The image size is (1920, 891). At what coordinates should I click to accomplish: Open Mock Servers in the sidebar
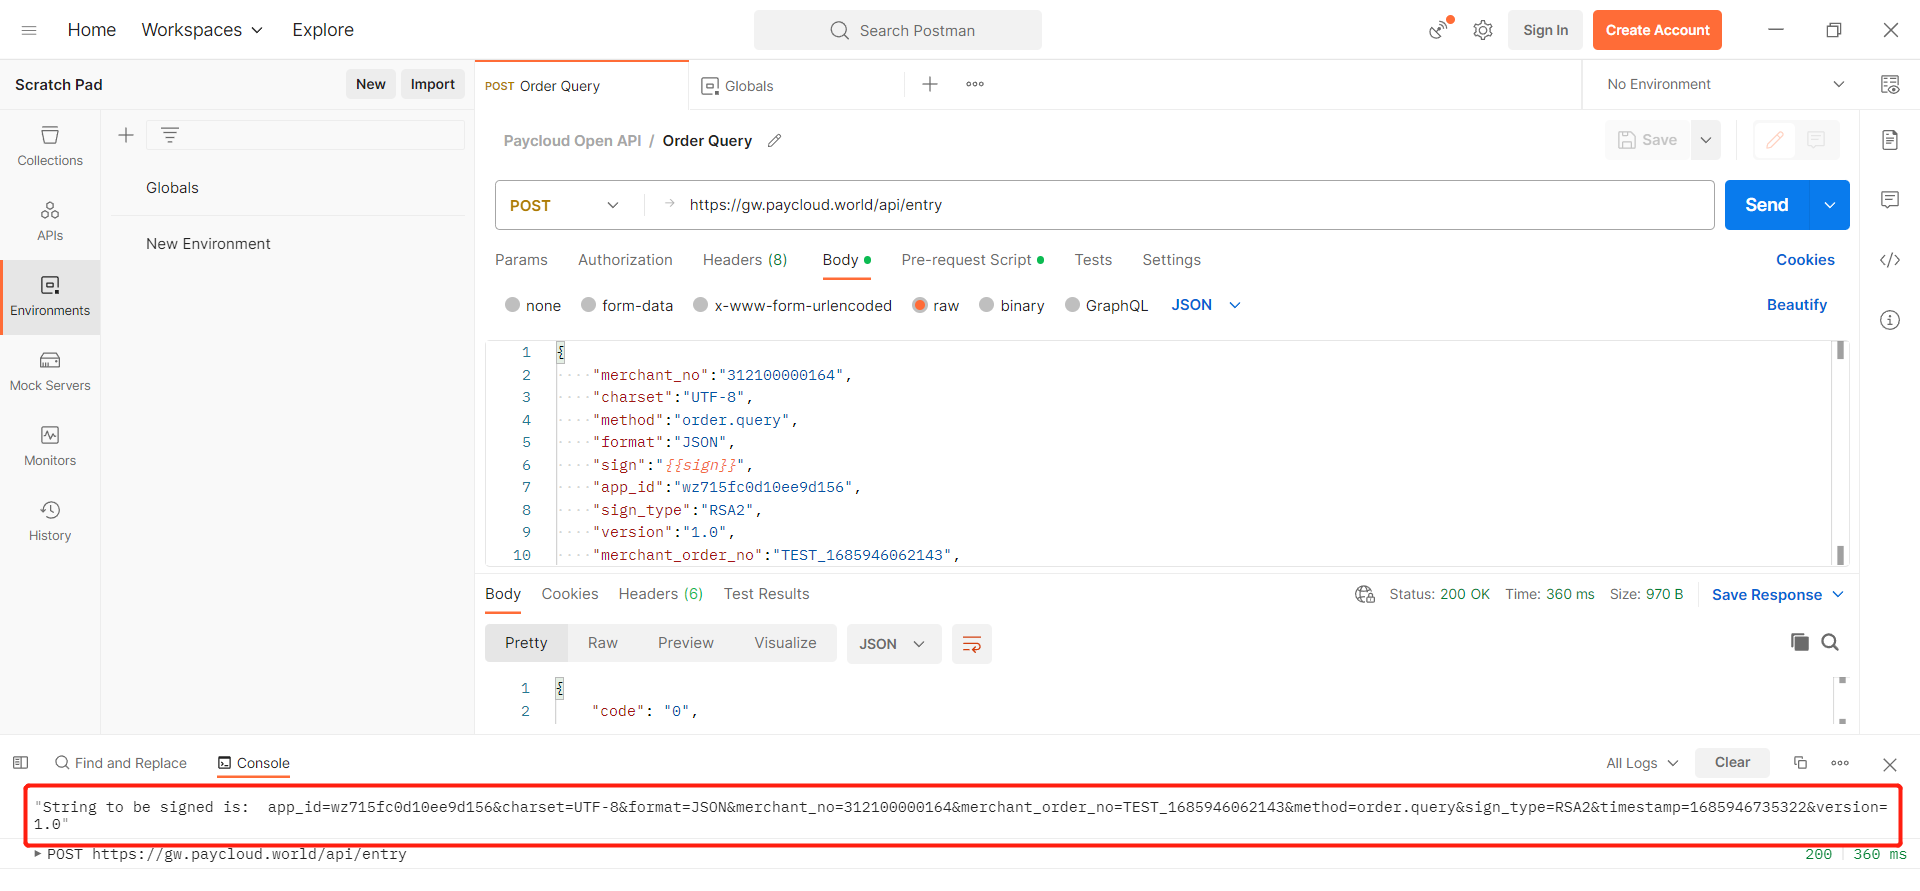coord(50,371)
